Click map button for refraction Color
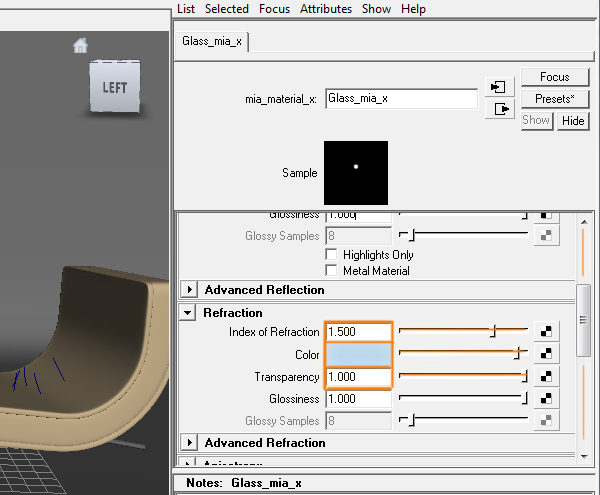This screenshot has height=495, width=600. click(546, 354)
